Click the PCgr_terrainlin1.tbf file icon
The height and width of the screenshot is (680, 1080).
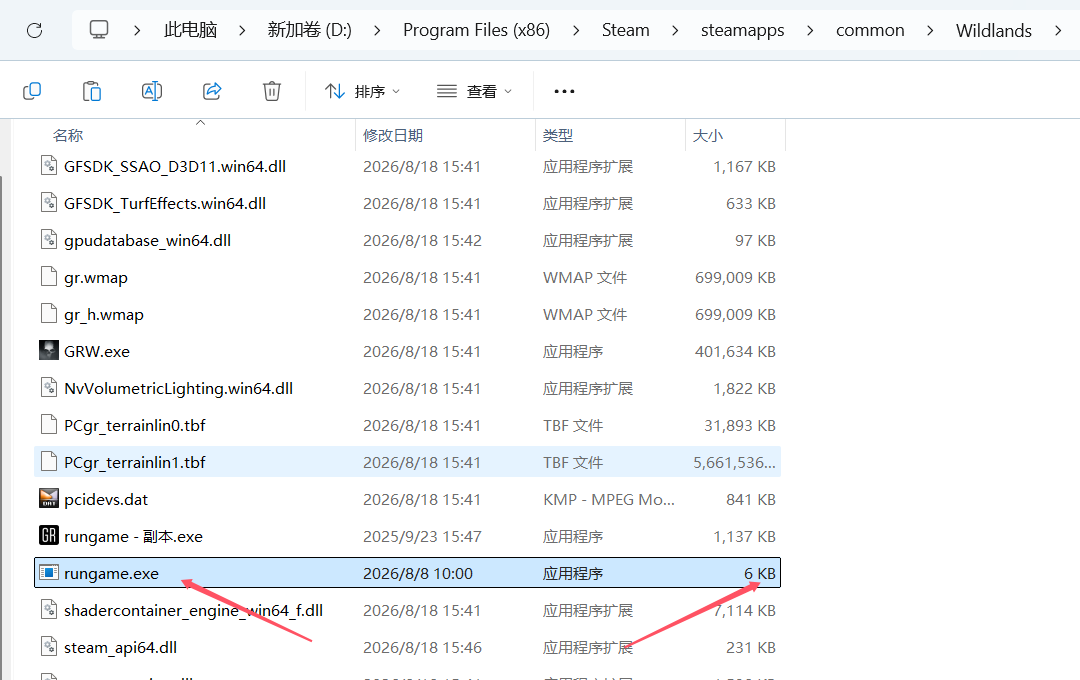pos(49,462)
